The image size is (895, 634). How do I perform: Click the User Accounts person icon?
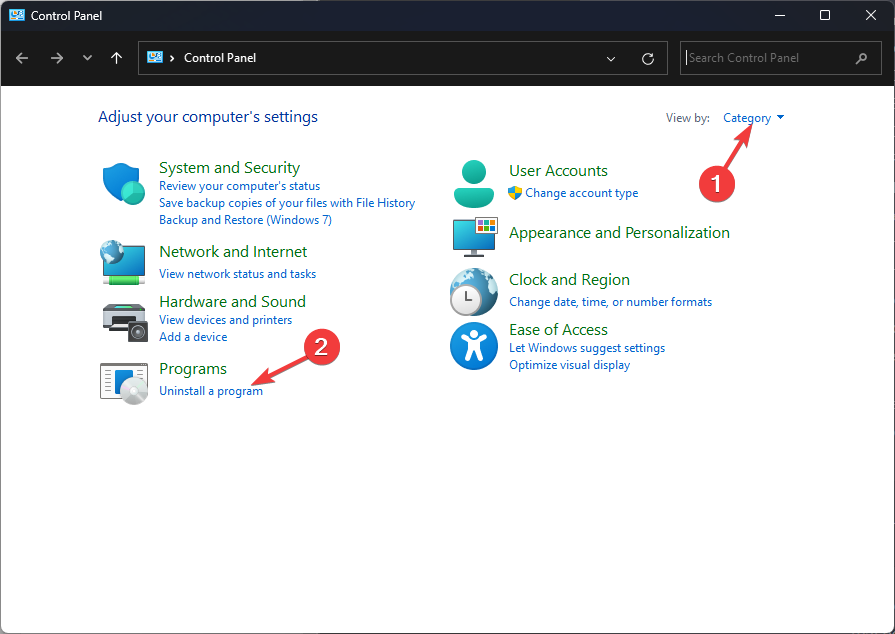tap(474, 184)
